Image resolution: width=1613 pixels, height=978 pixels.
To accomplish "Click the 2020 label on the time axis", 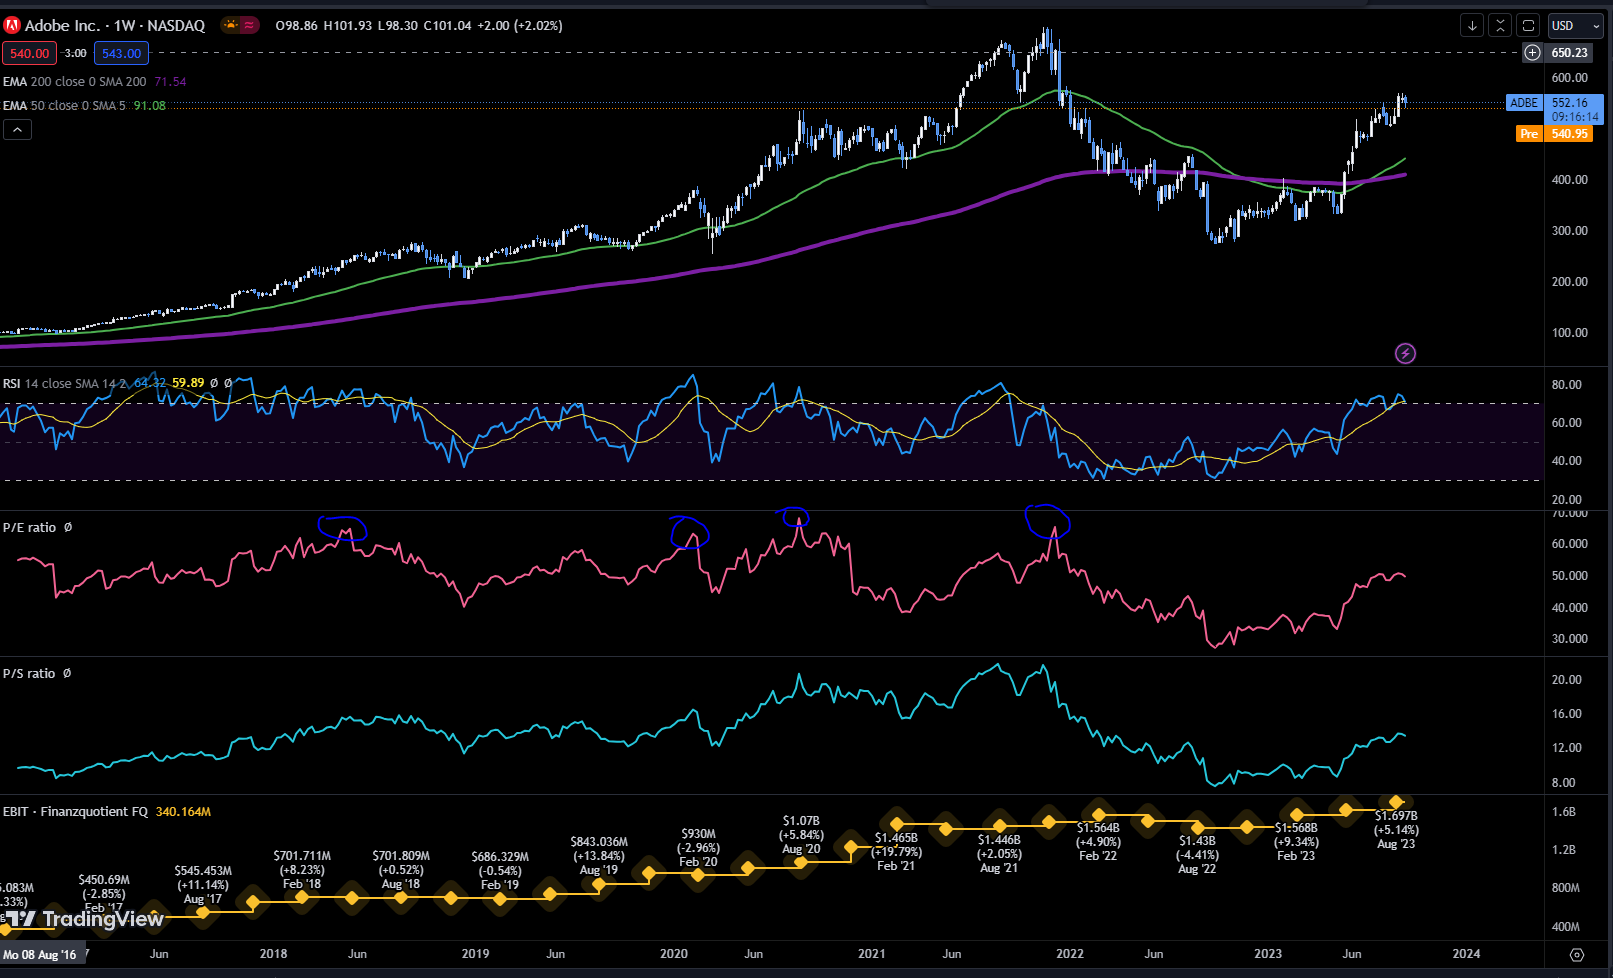I will click(673, 954).
